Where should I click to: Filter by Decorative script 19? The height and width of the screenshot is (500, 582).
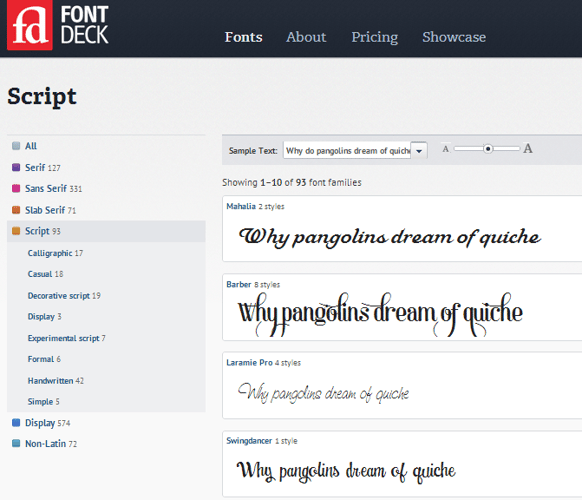coord(64,295)
